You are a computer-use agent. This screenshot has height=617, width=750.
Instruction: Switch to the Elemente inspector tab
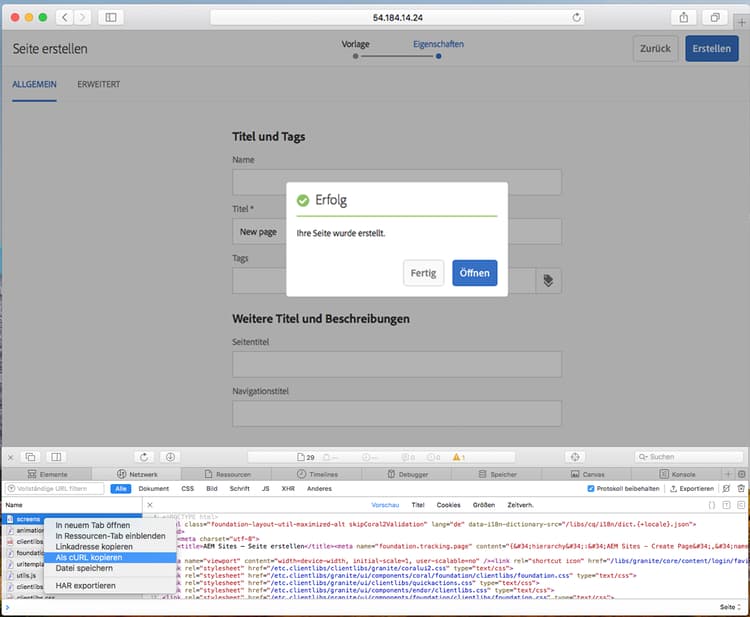click(x=47, y=474)
